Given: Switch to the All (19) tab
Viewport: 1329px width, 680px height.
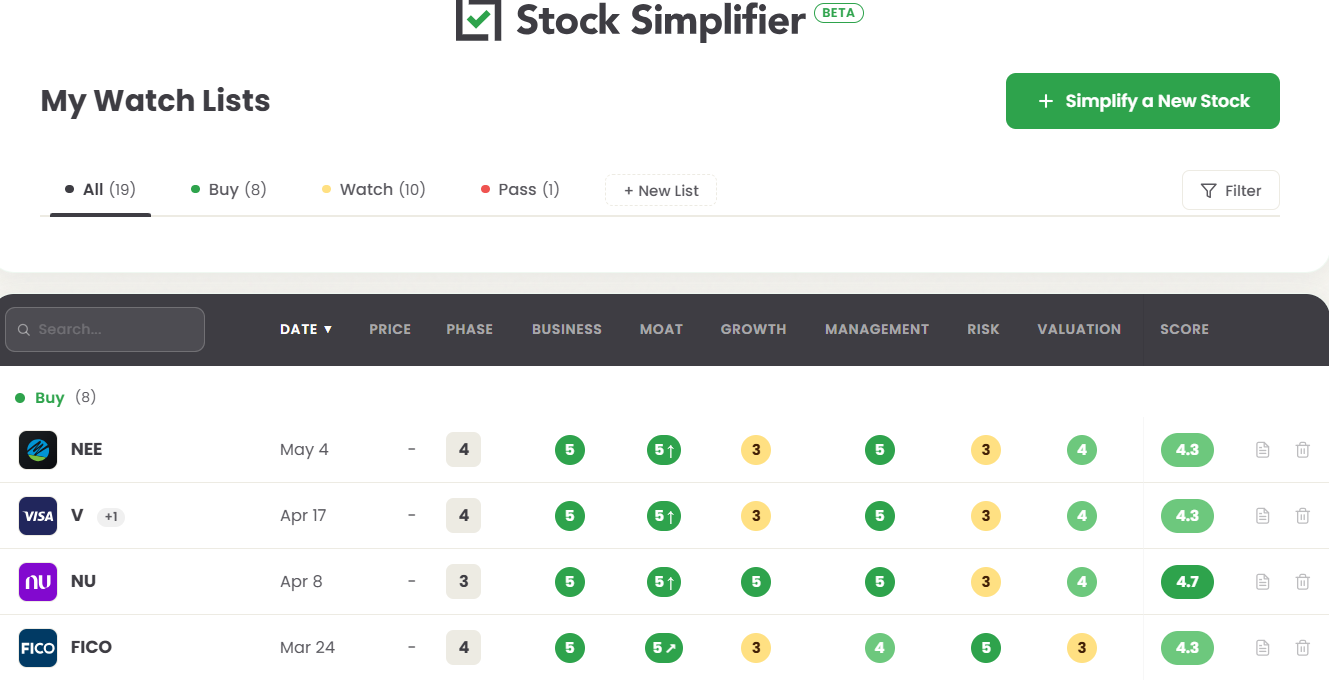Looking at the screenshot, I should click(x=100, y=190).
